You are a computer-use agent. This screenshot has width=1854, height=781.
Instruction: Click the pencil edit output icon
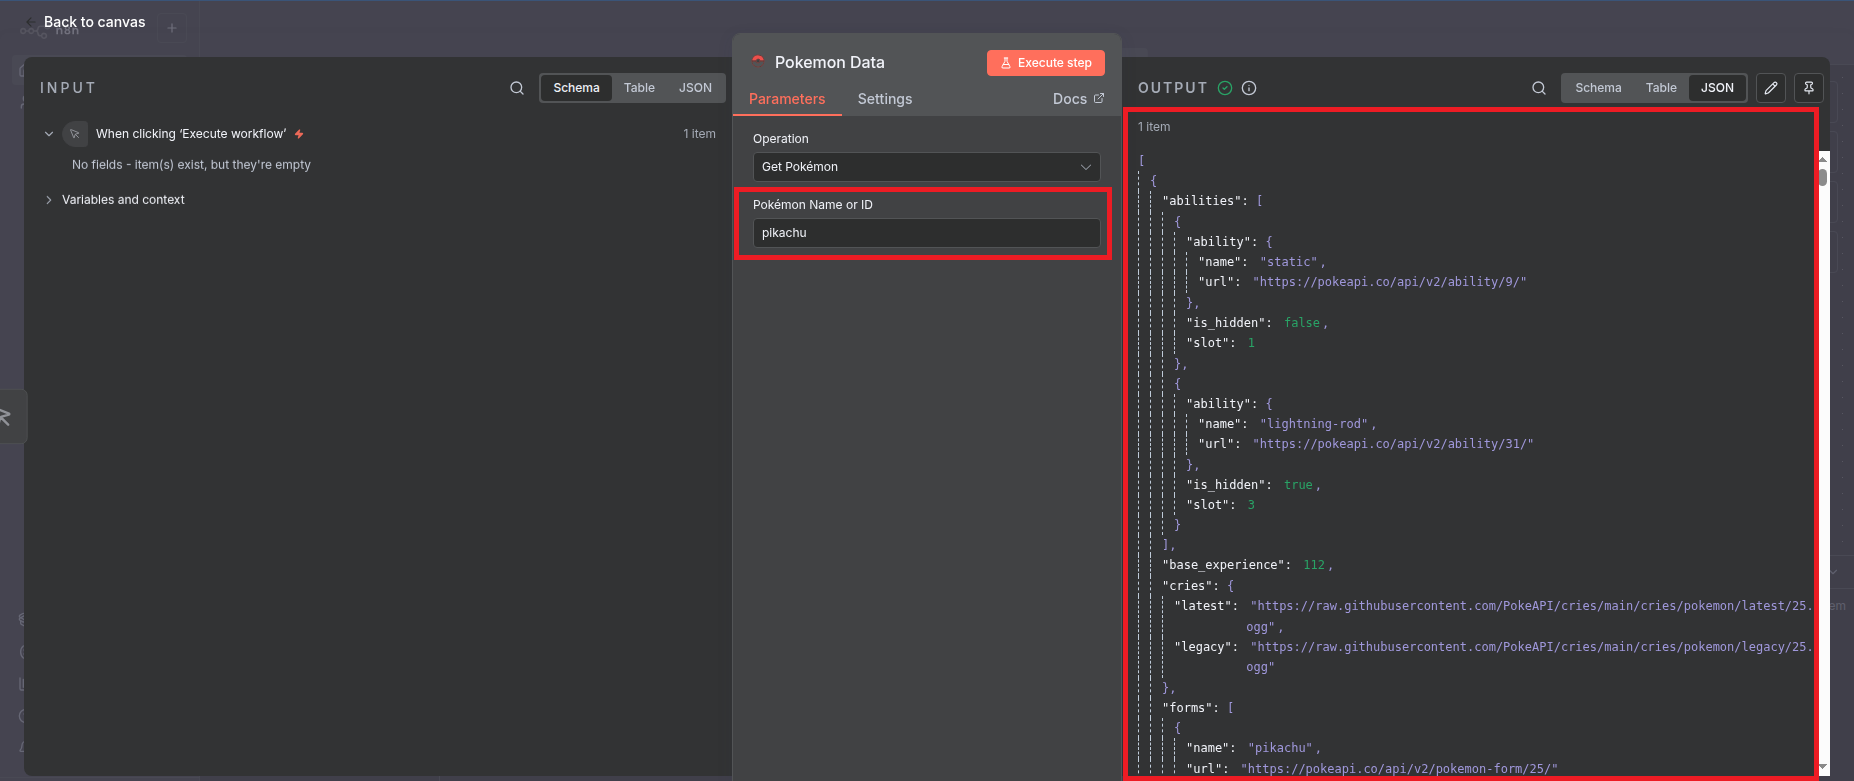[x=1771, y=88]
